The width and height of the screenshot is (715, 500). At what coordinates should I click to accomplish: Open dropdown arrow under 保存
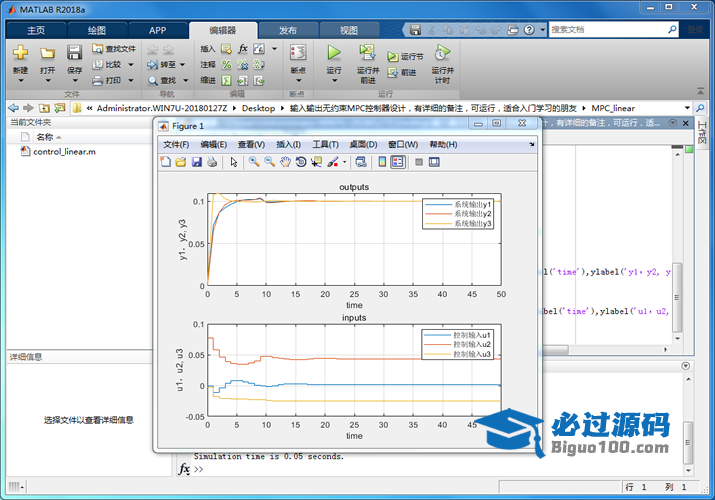(x=75, y=81)
